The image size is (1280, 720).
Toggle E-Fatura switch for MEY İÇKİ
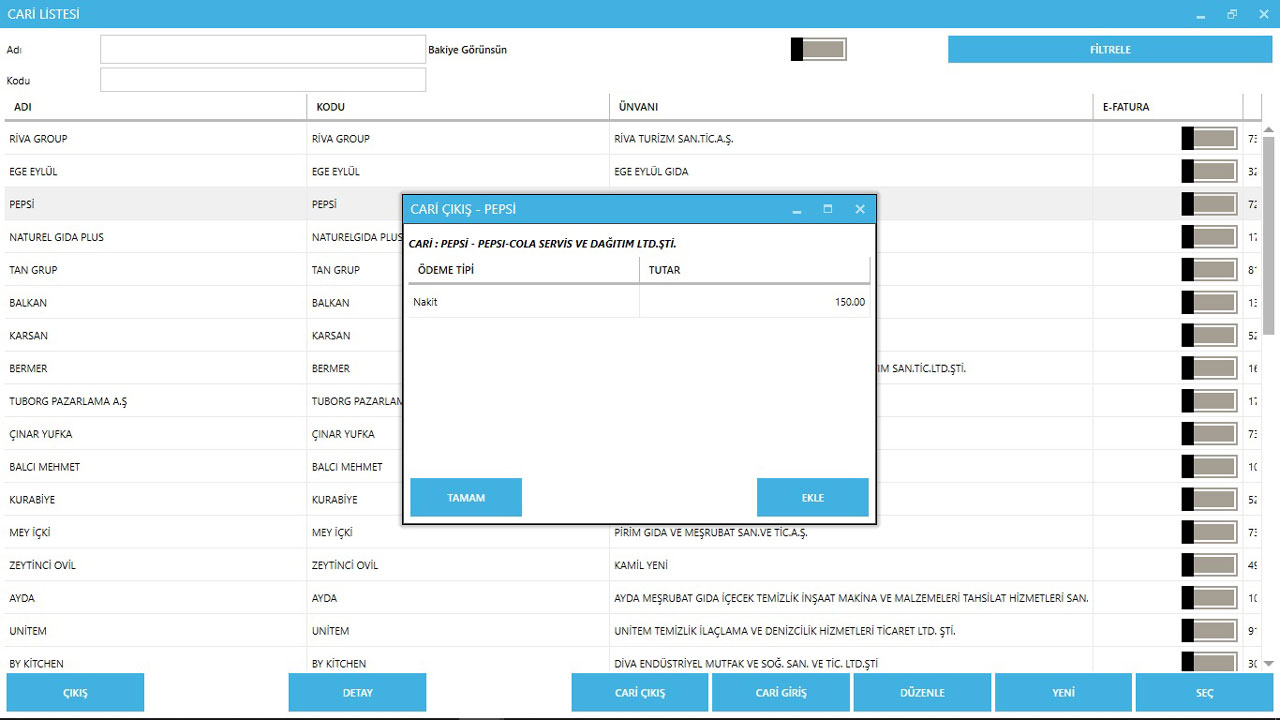point(1210,532)
